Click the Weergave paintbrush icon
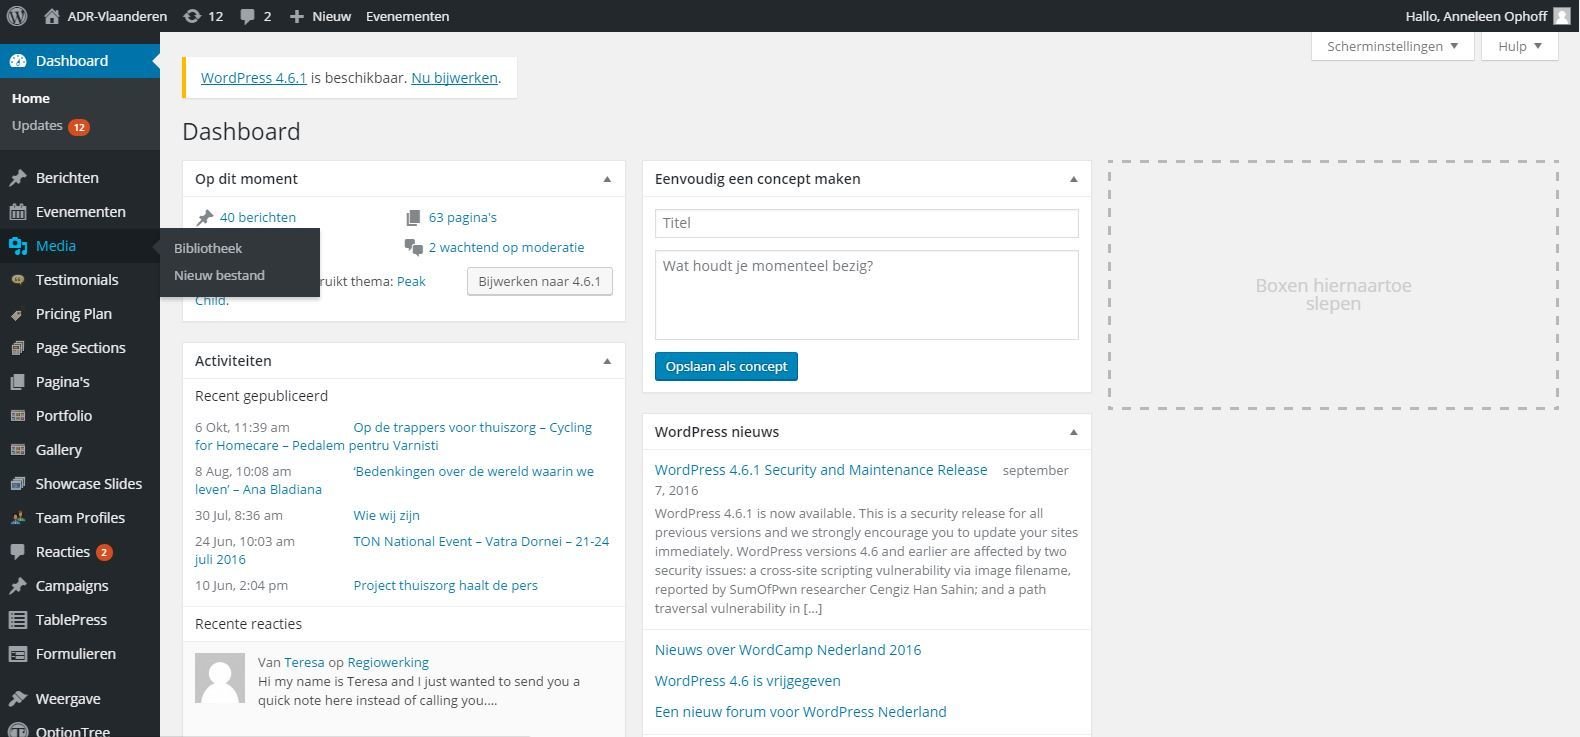The width and height of the screenshot is (1580, 737). (x=18, y=699)
